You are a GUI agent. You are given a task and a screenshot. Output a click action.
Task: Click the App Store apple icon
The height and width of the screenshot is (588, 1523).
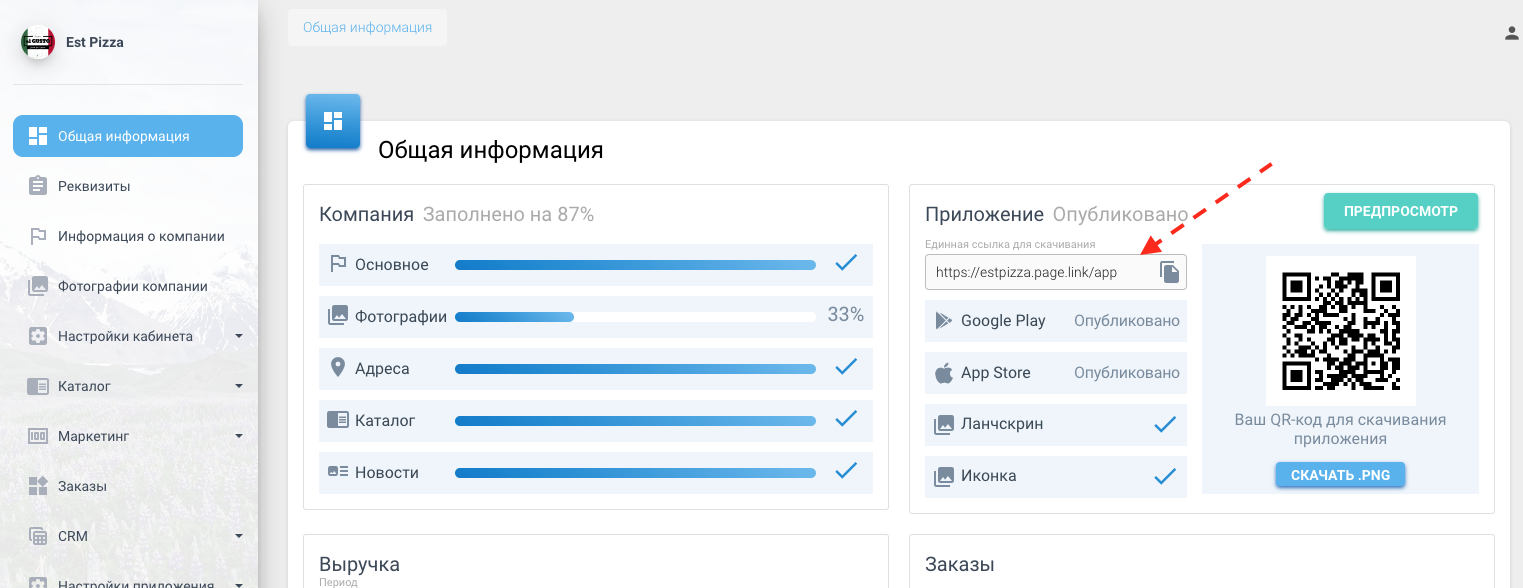pyautogui.click(x=943, y=373)
